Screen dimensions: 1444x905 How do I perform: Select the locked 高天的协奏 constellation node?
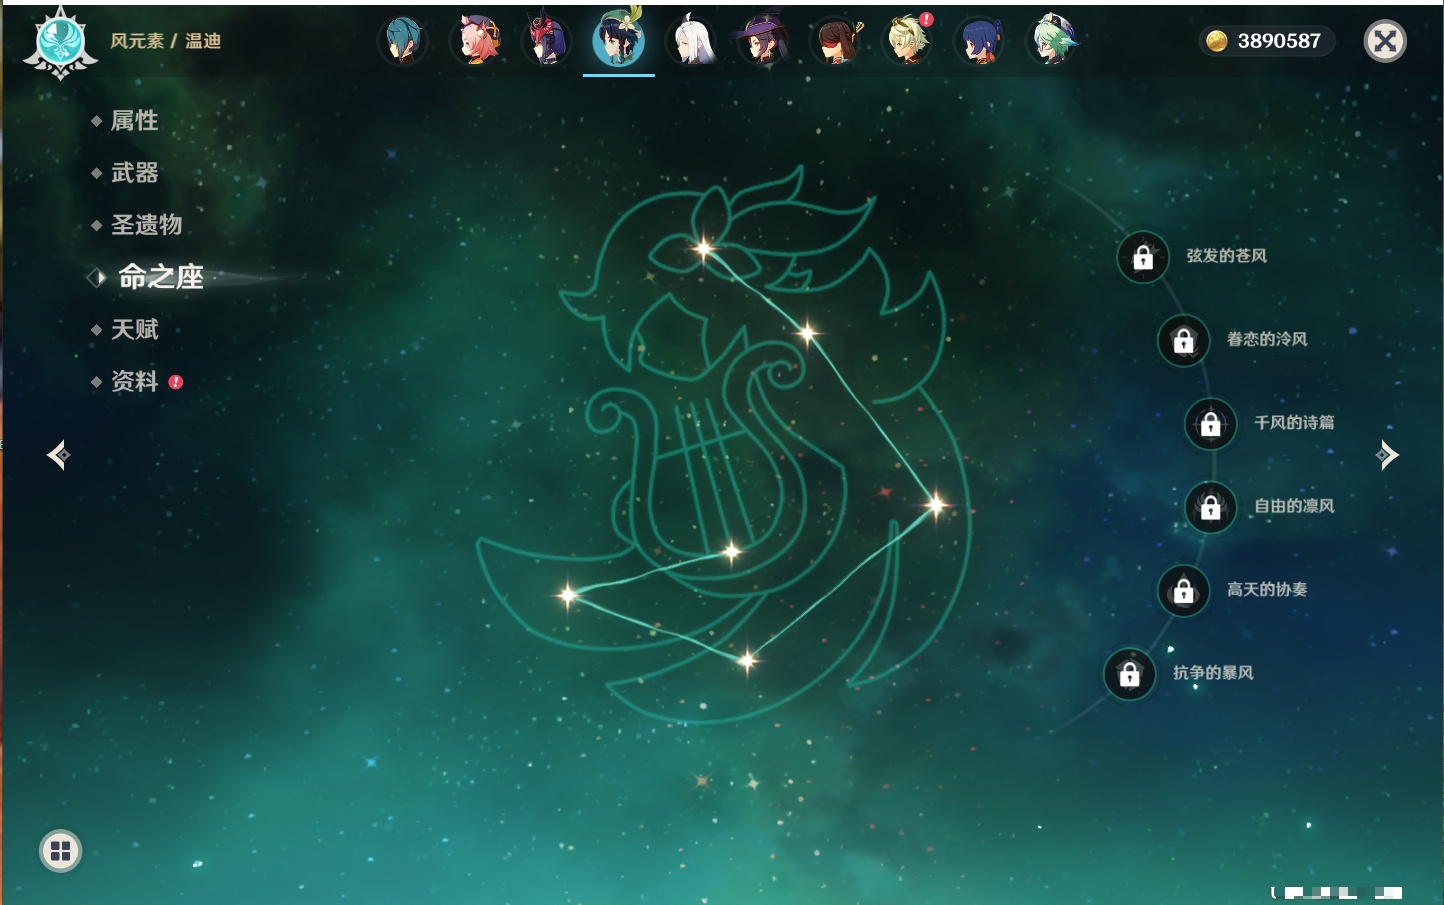pyautogui.click(x=1184, y=590)
